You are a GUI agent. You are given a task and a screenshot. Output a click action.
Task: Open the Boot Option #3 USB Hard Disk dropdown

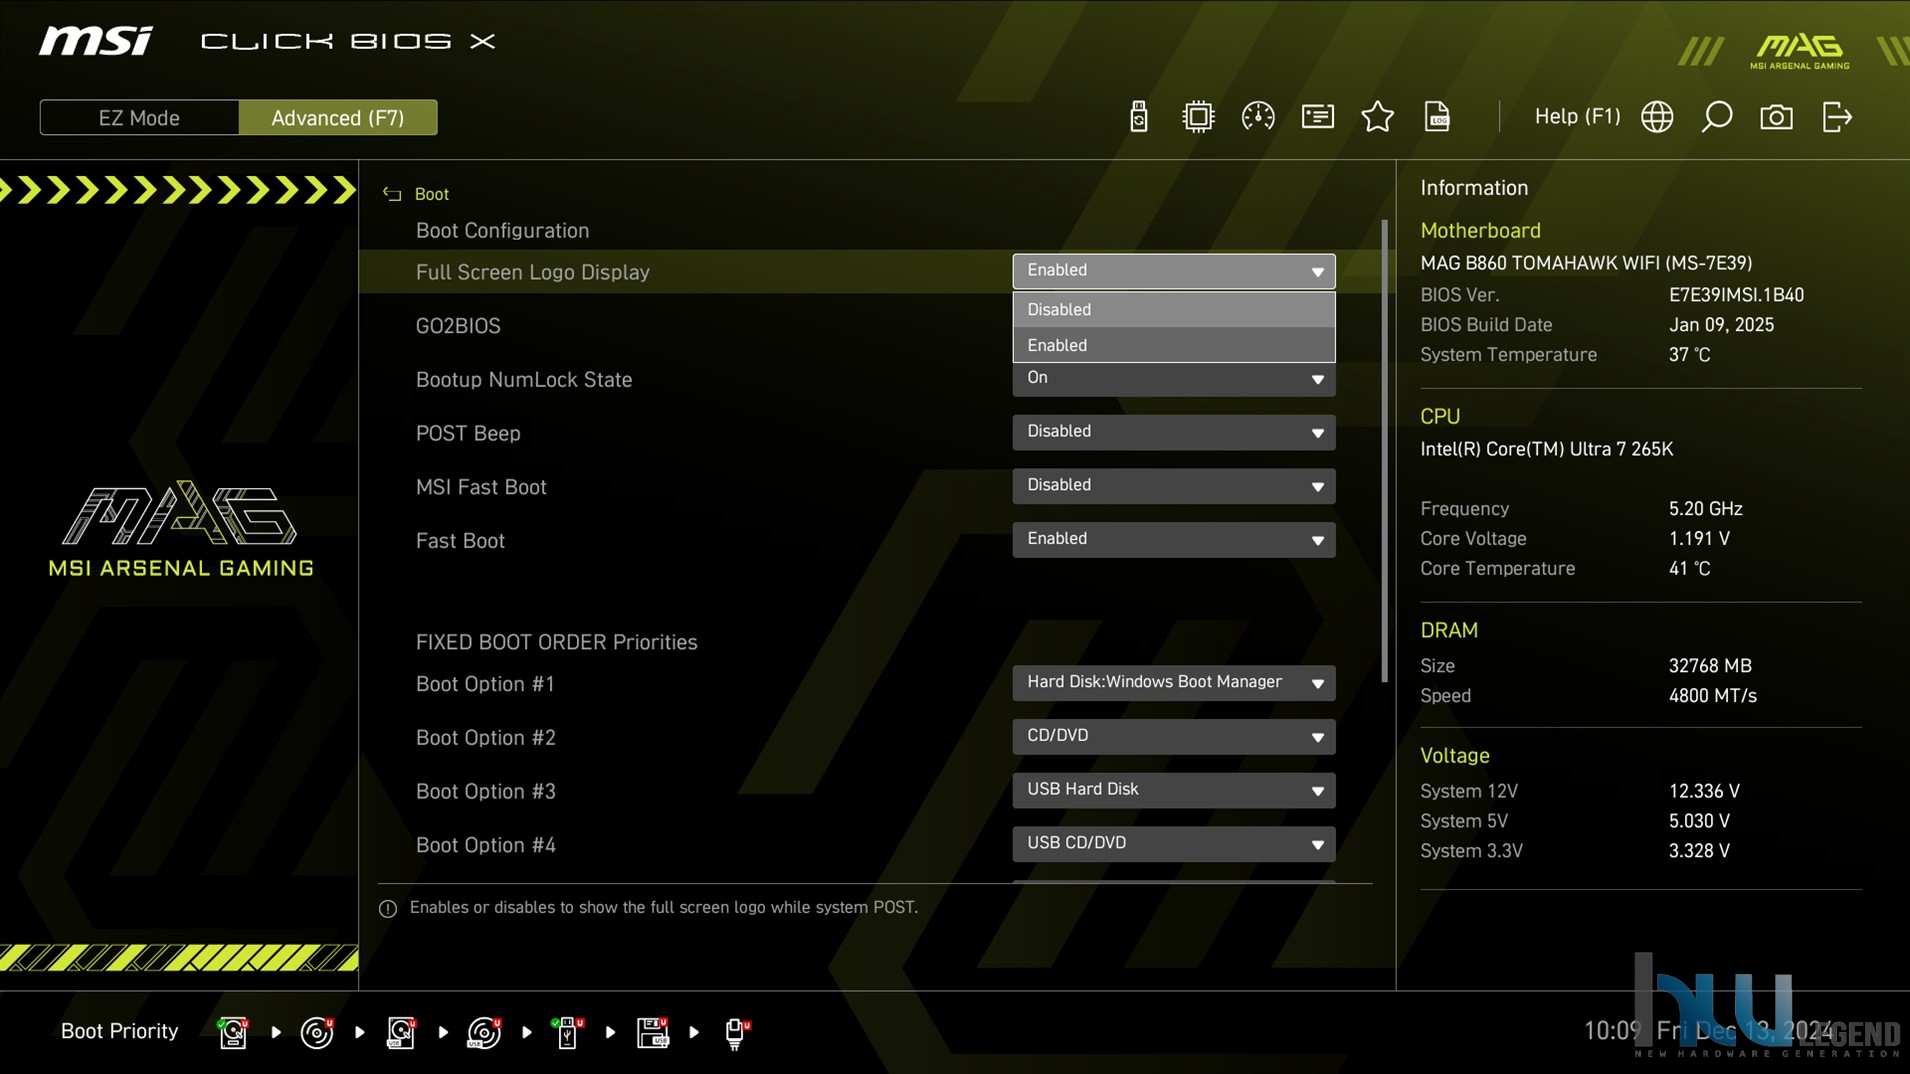pyautogui.click(x=1173, y=790)
